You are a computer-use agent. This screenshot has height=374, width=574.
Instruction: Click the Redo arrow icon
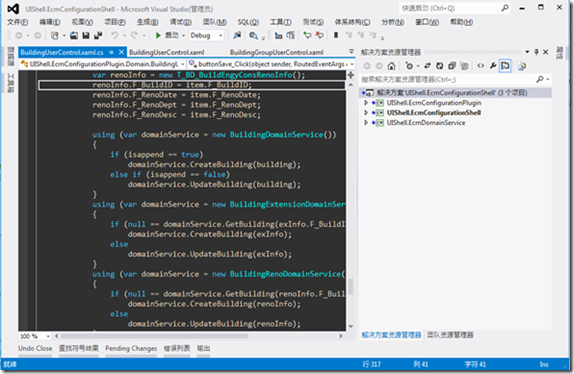[134, 35]
